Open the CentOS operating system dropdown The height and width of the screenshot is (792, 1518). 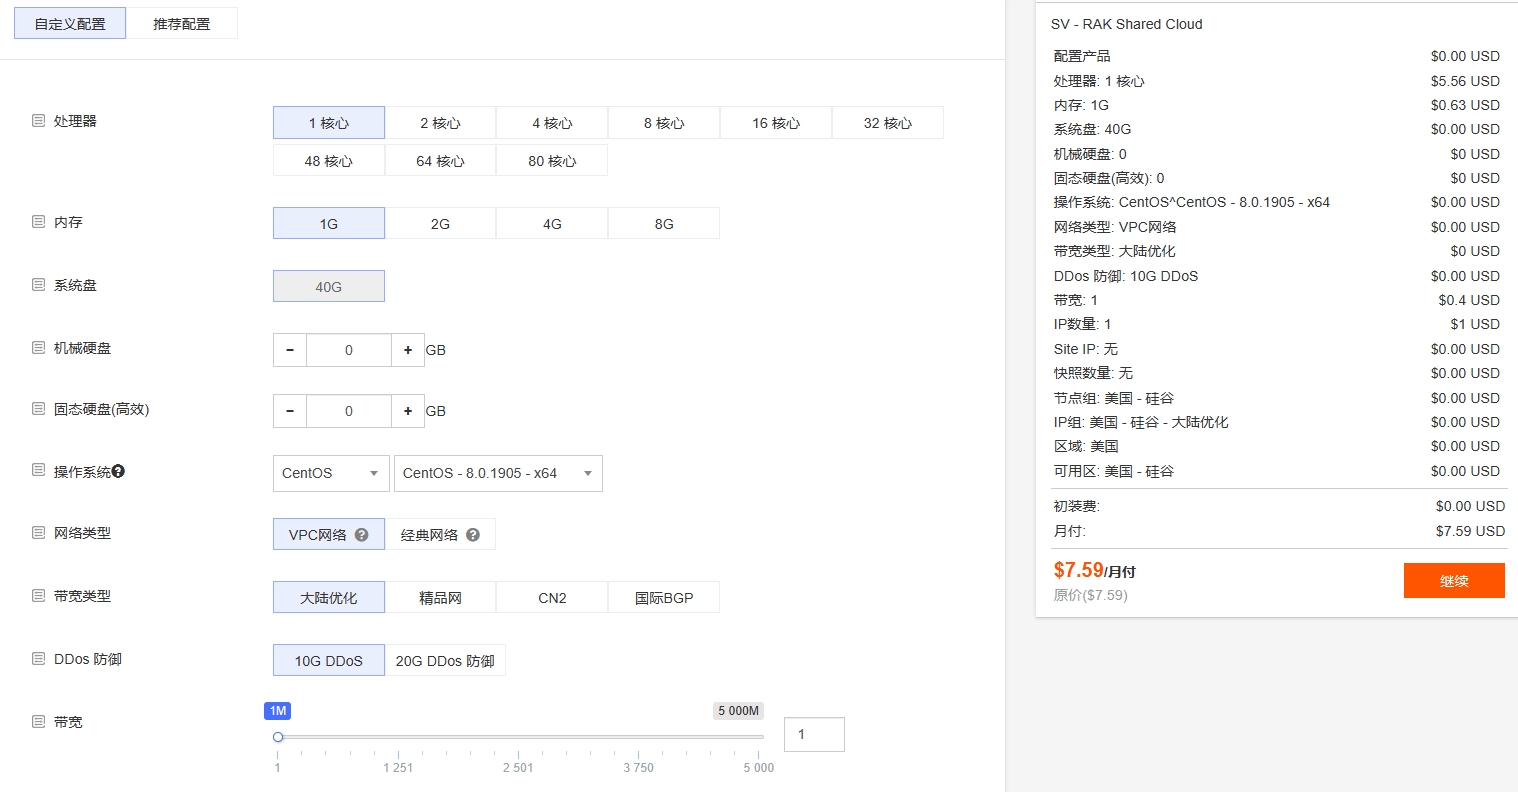(x=331, y=473)
